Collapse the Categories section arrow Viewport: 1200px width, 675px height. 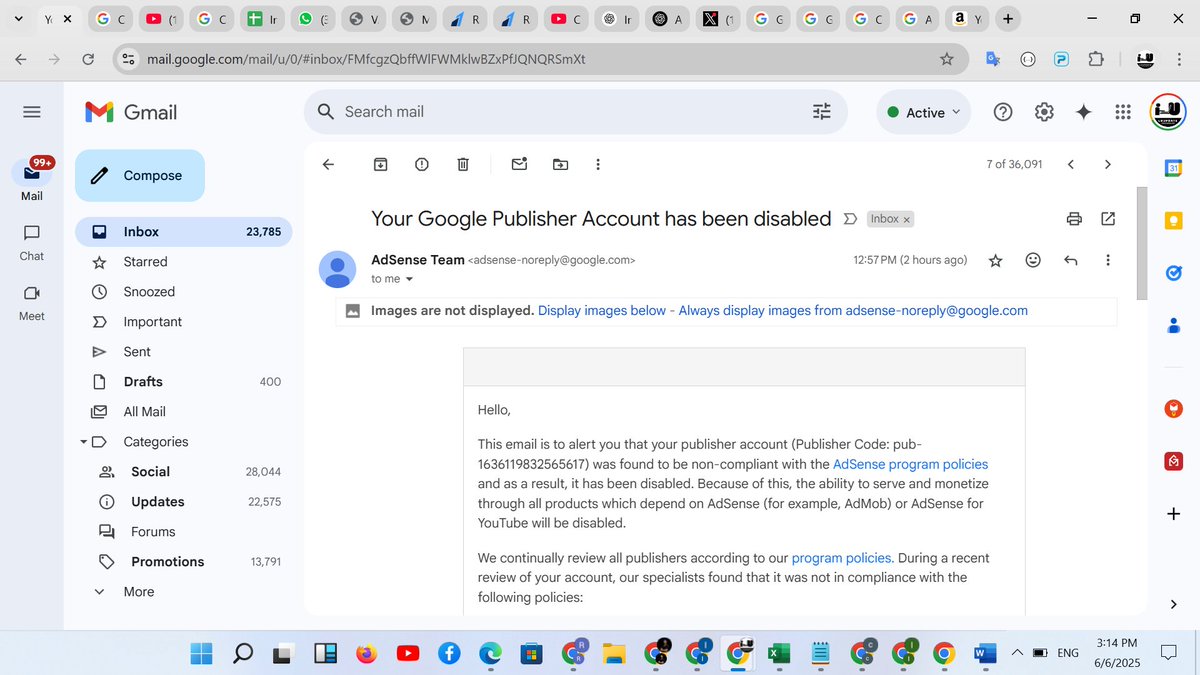click(82, 442)
